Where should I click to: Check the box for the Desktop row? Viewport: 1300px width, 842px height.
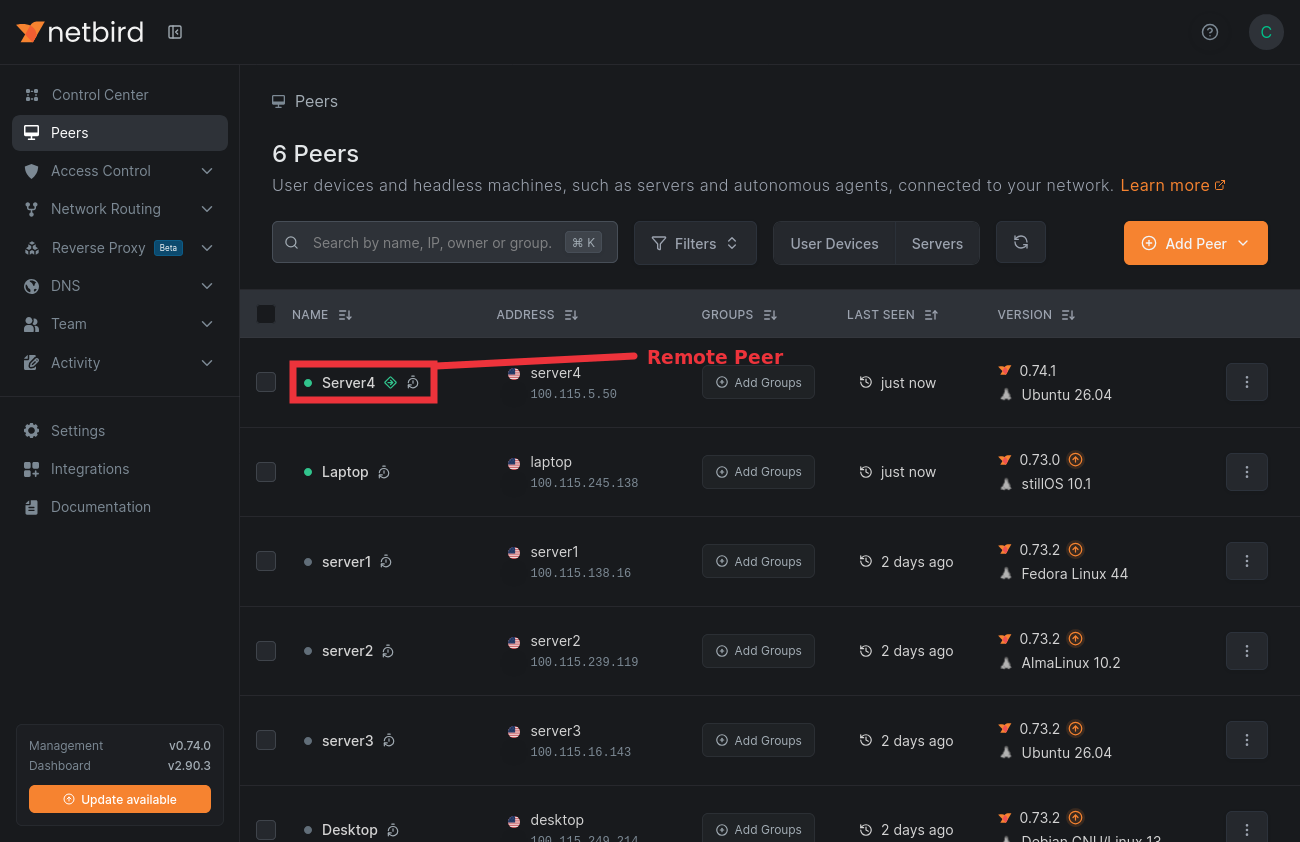(266, 829)
